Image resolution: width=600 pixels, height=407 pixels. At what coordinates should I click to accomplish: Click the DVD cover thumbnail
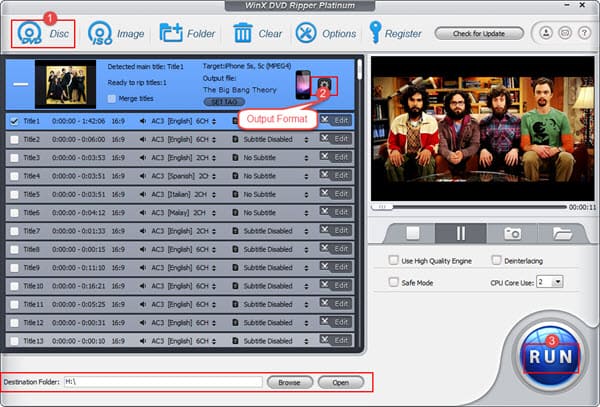(65, 85)
